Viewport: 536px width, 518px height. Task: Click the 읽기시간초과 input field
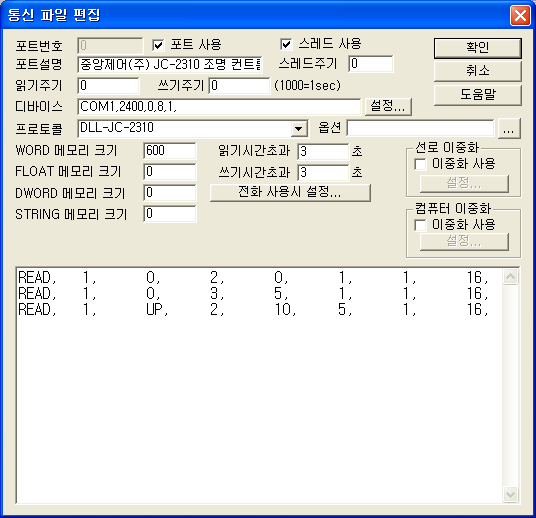(323, 151)
